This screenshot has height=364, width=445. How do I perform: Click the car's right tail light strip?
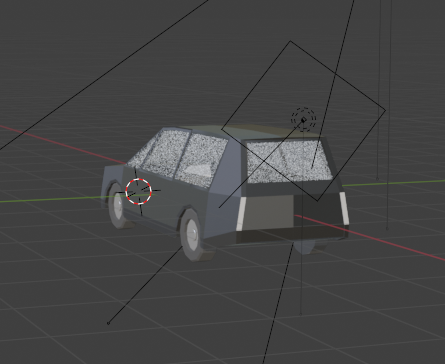coord(345,208)
